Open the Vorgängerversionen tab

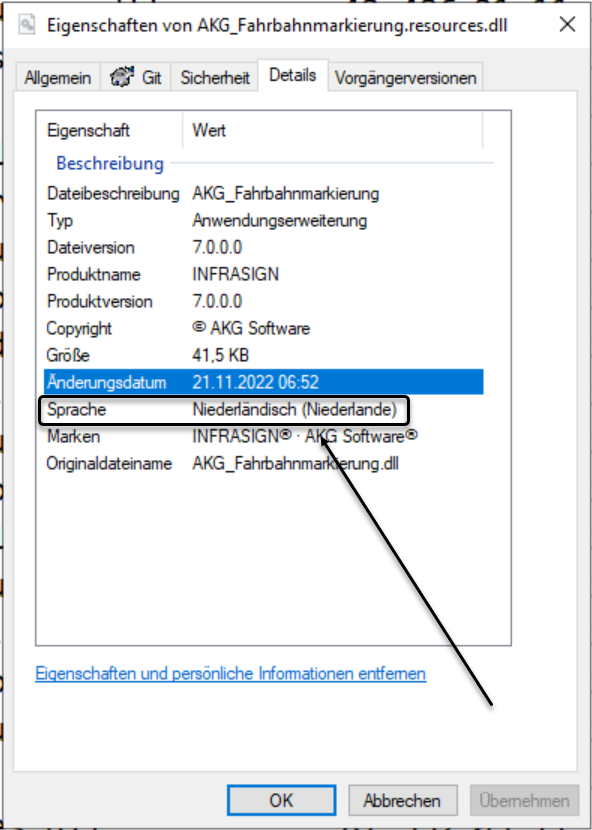coord(405,77)
